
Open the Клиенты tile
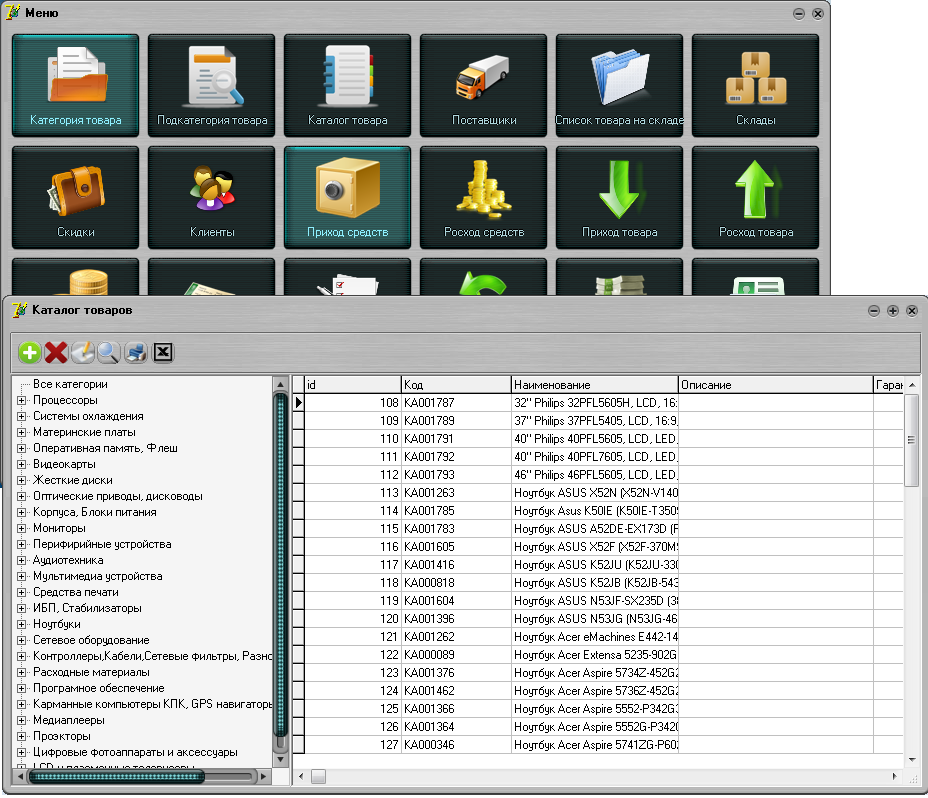[x=211, y=197]
